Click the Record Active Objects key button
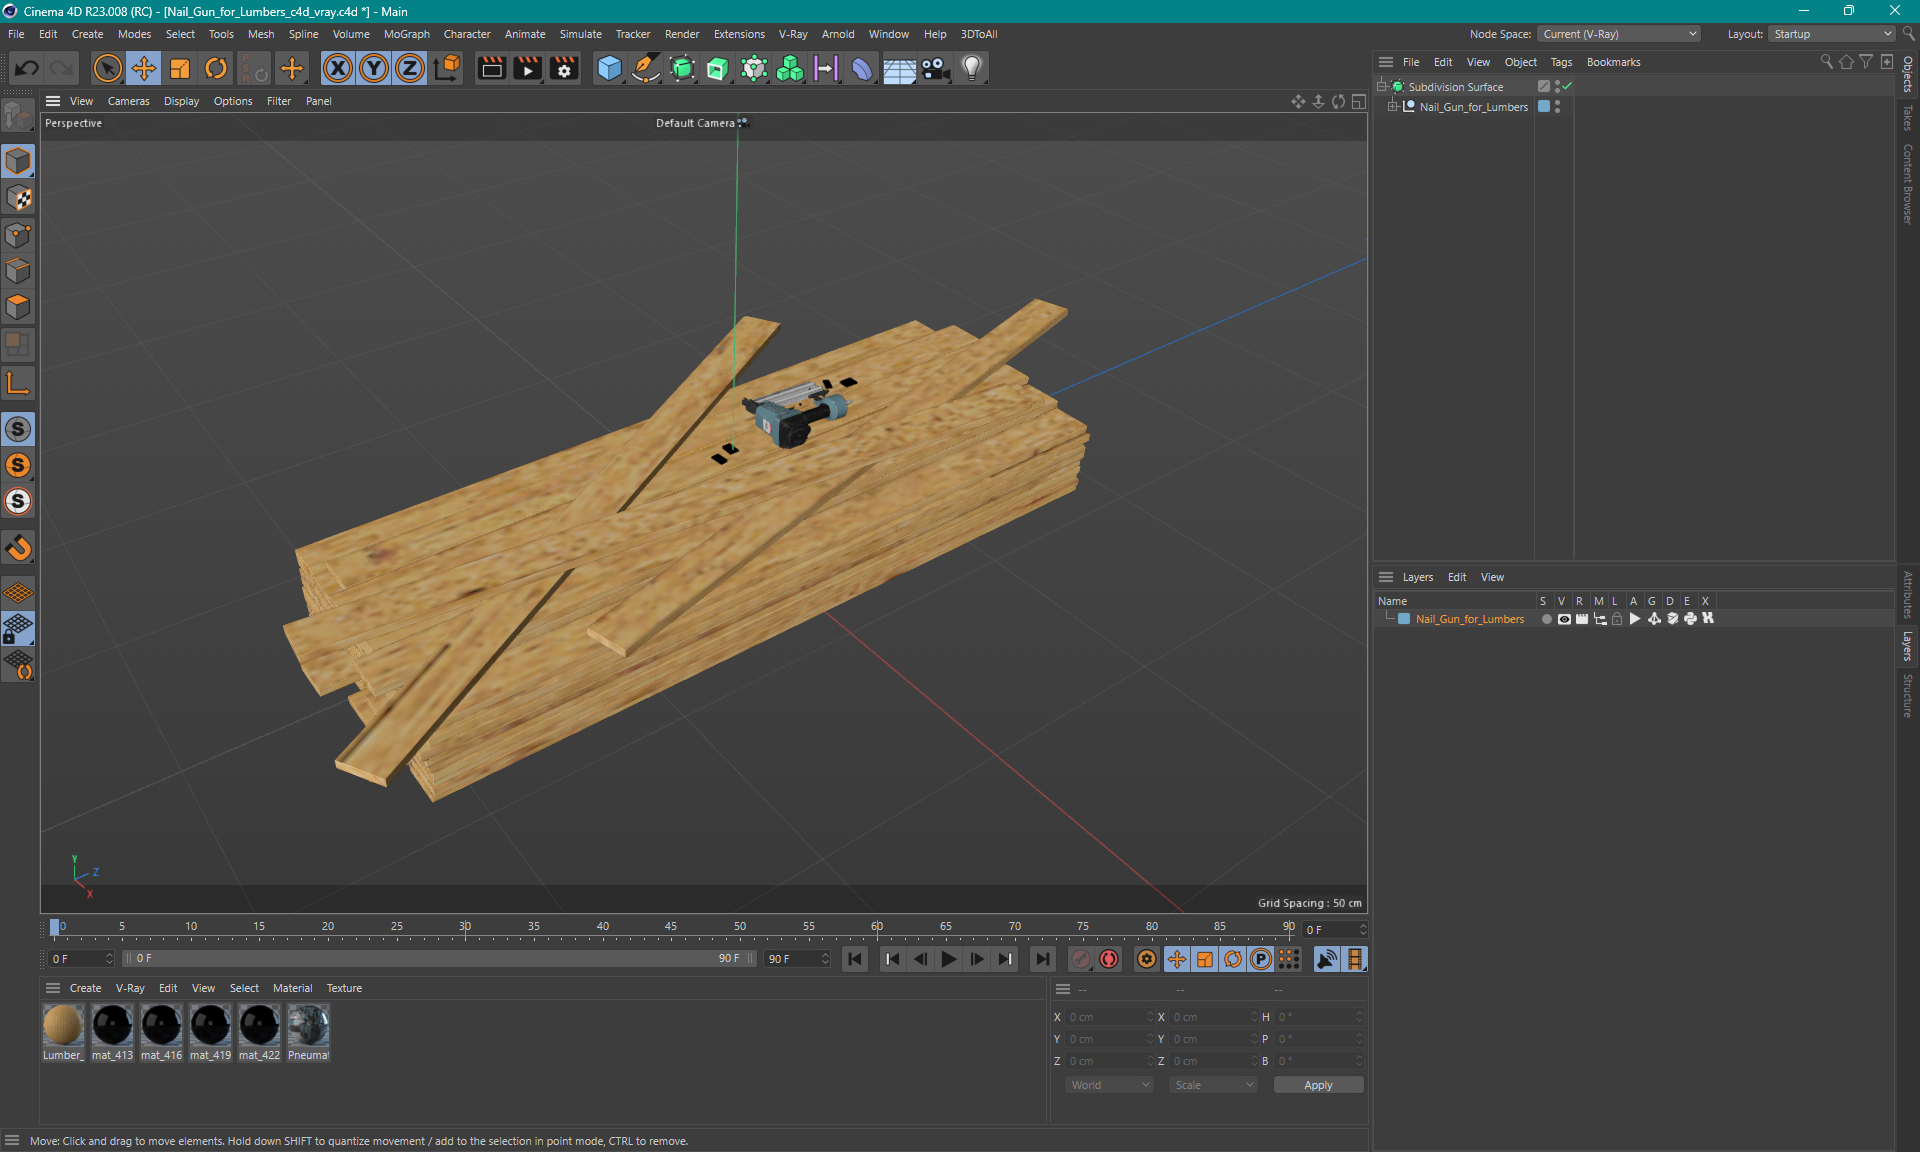This screenshot has width=1920, height=1152. click(1081, 959)
